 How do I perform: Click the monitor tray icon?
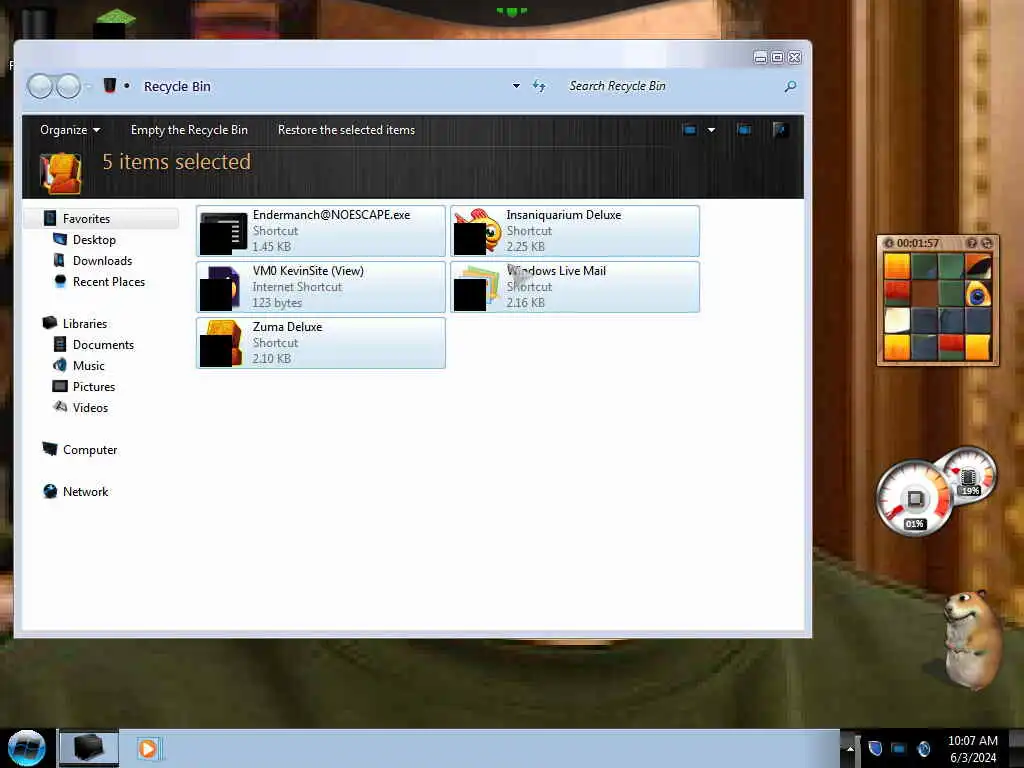[899, 748]
